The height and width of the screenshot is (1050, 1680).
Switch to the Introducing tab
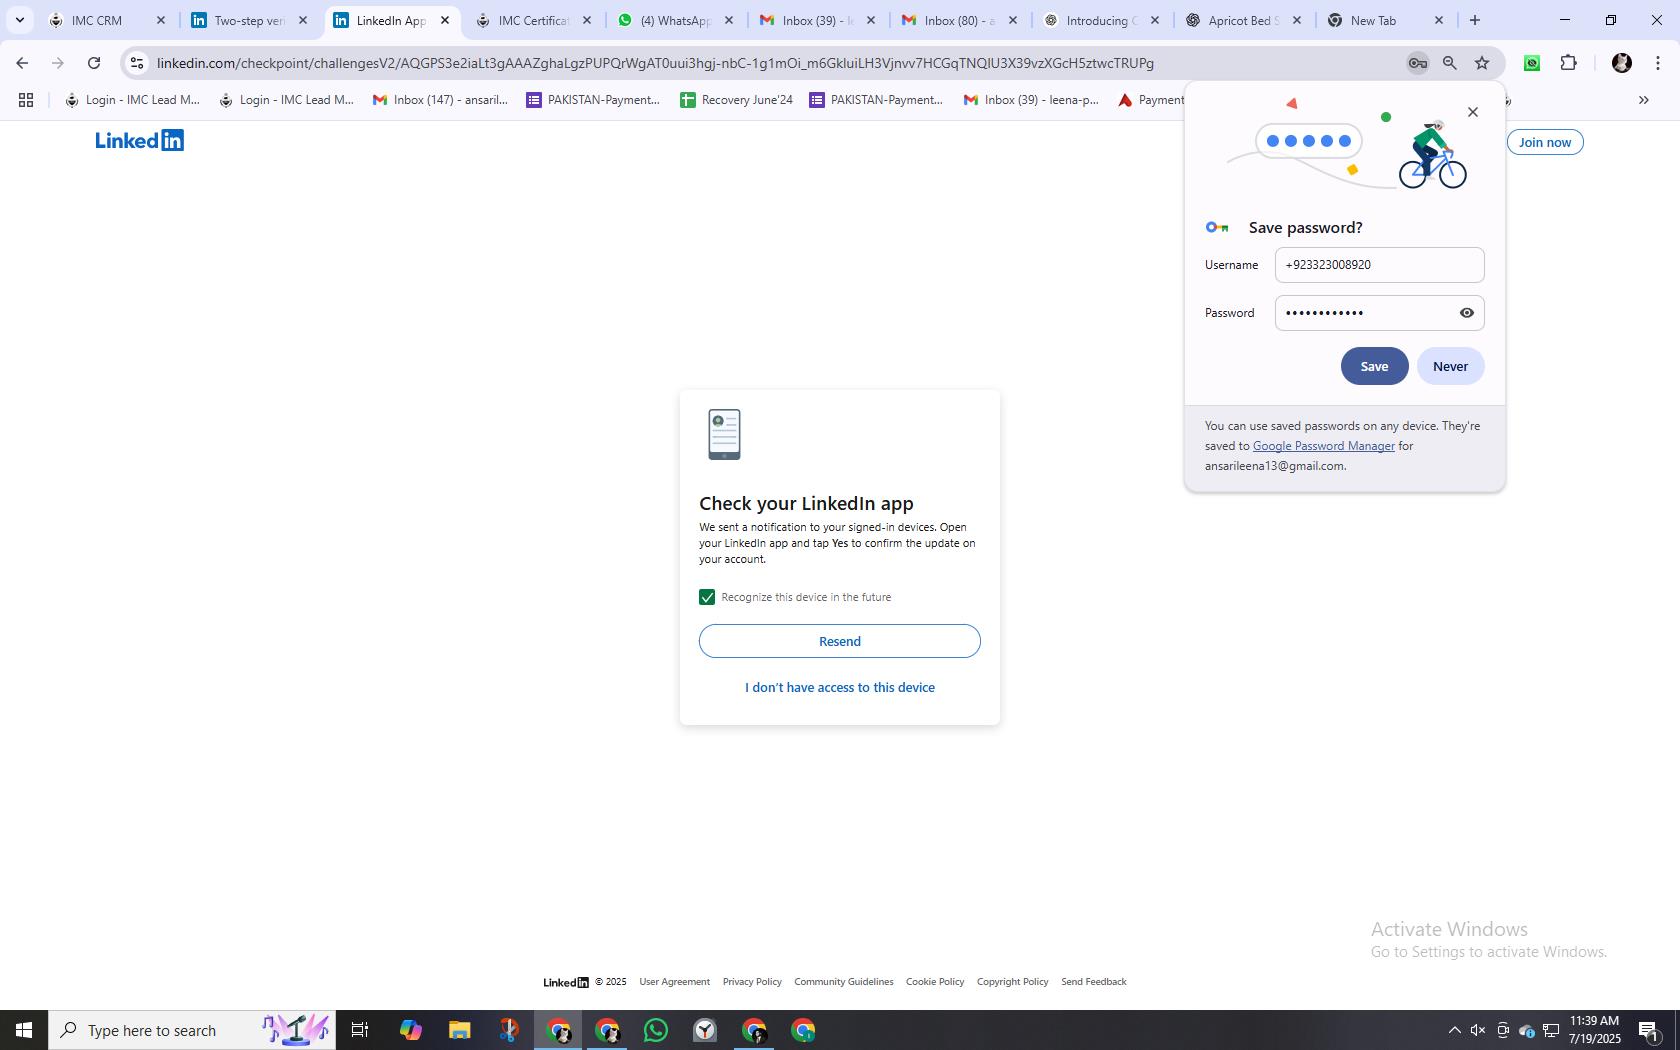click(1101, 20)
